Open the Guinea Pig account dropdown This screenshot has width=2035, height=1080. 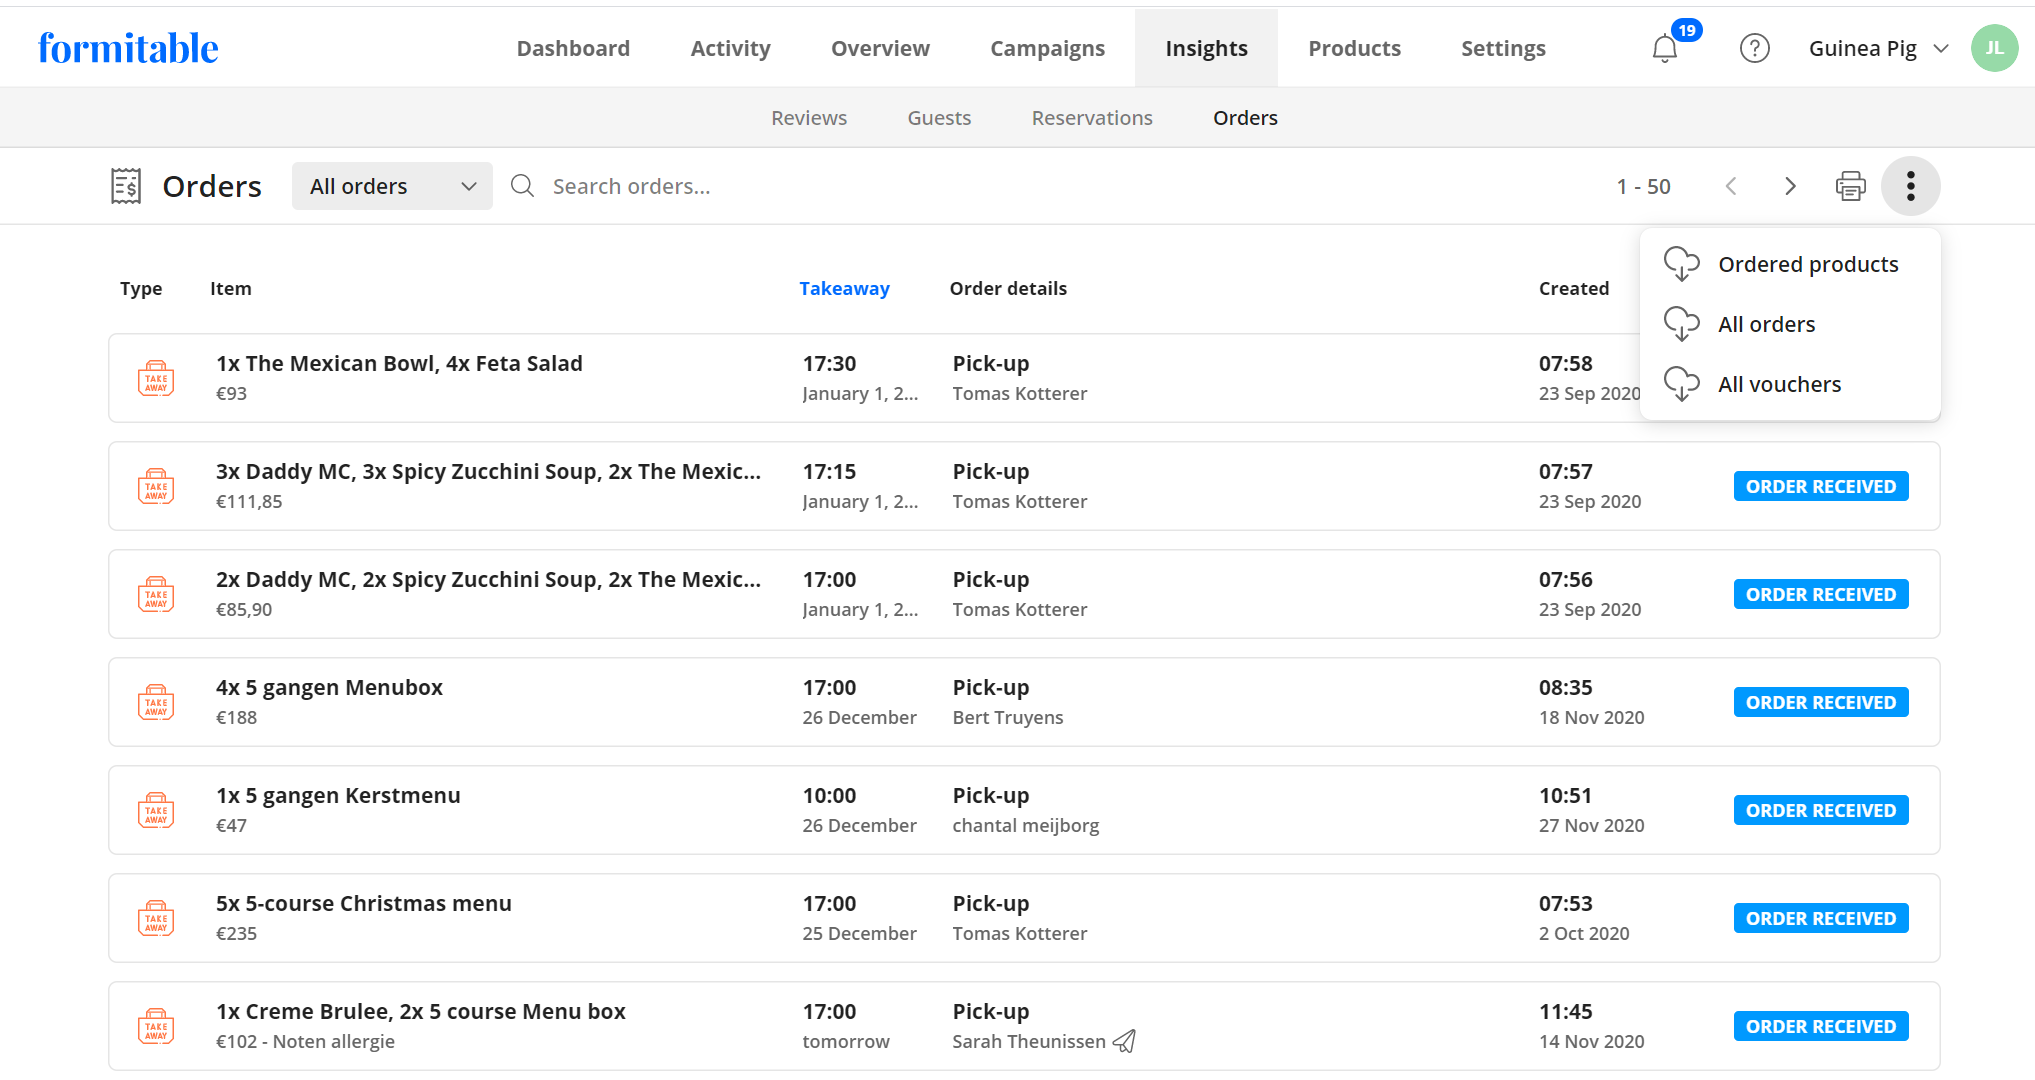pyautogui.click(x=1878, y=48)
